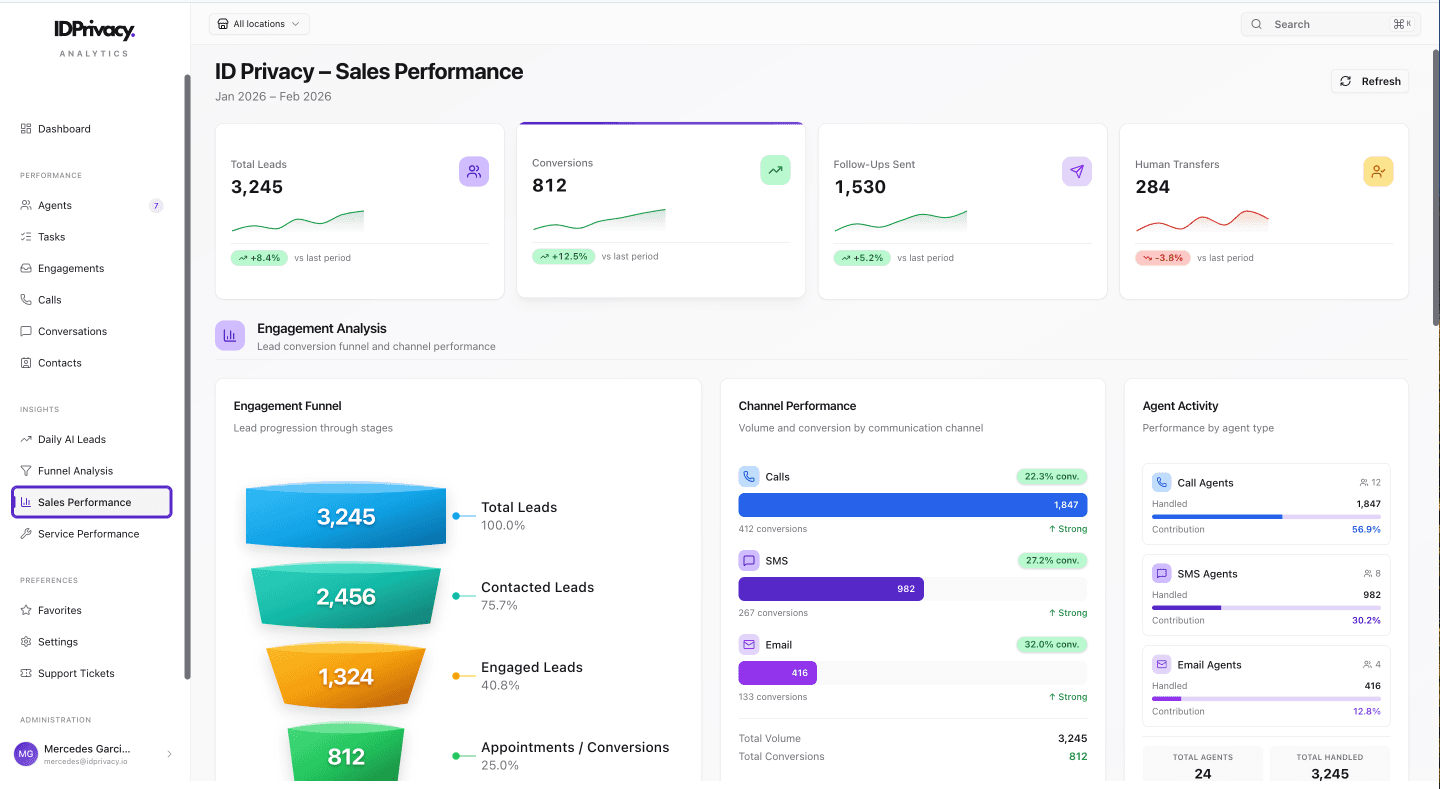This screenshot has width=1440, height=789.
Task: Open Daily AI Leads insights
Action: click(x=69, y=439)
